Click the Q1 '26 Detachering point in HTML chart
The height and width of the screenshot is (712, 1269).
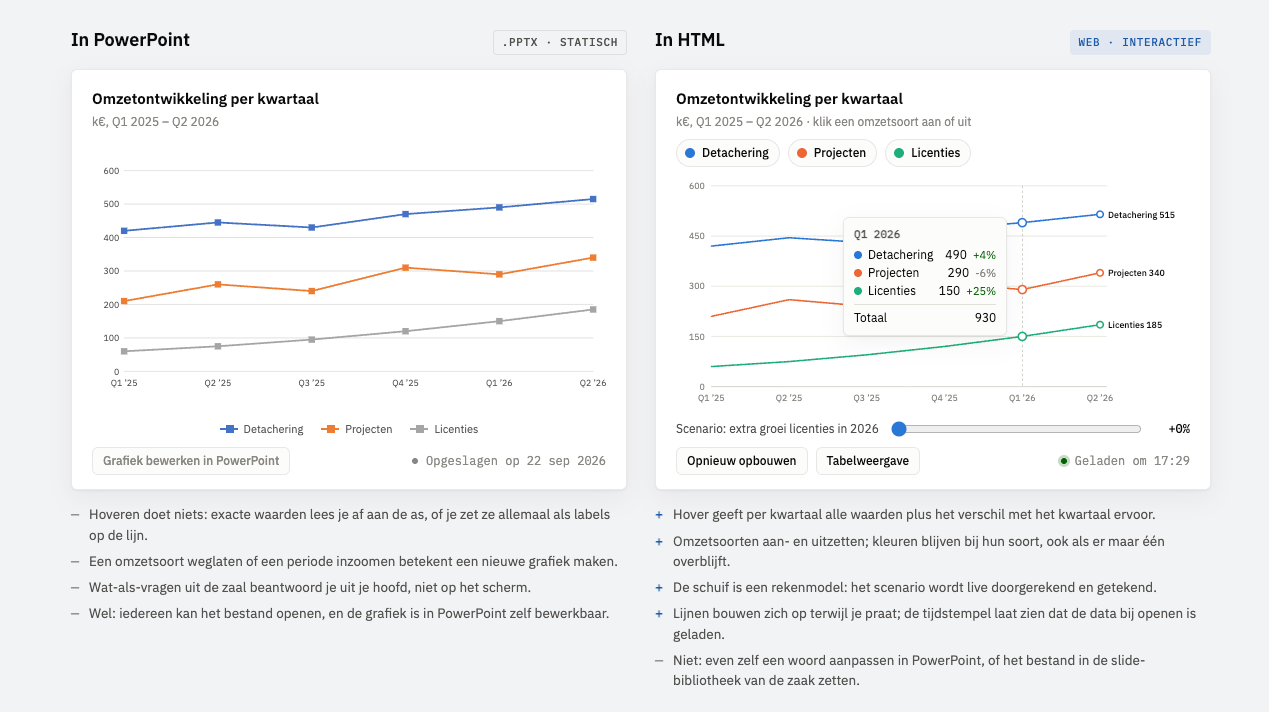click(x=1022, y=223)
